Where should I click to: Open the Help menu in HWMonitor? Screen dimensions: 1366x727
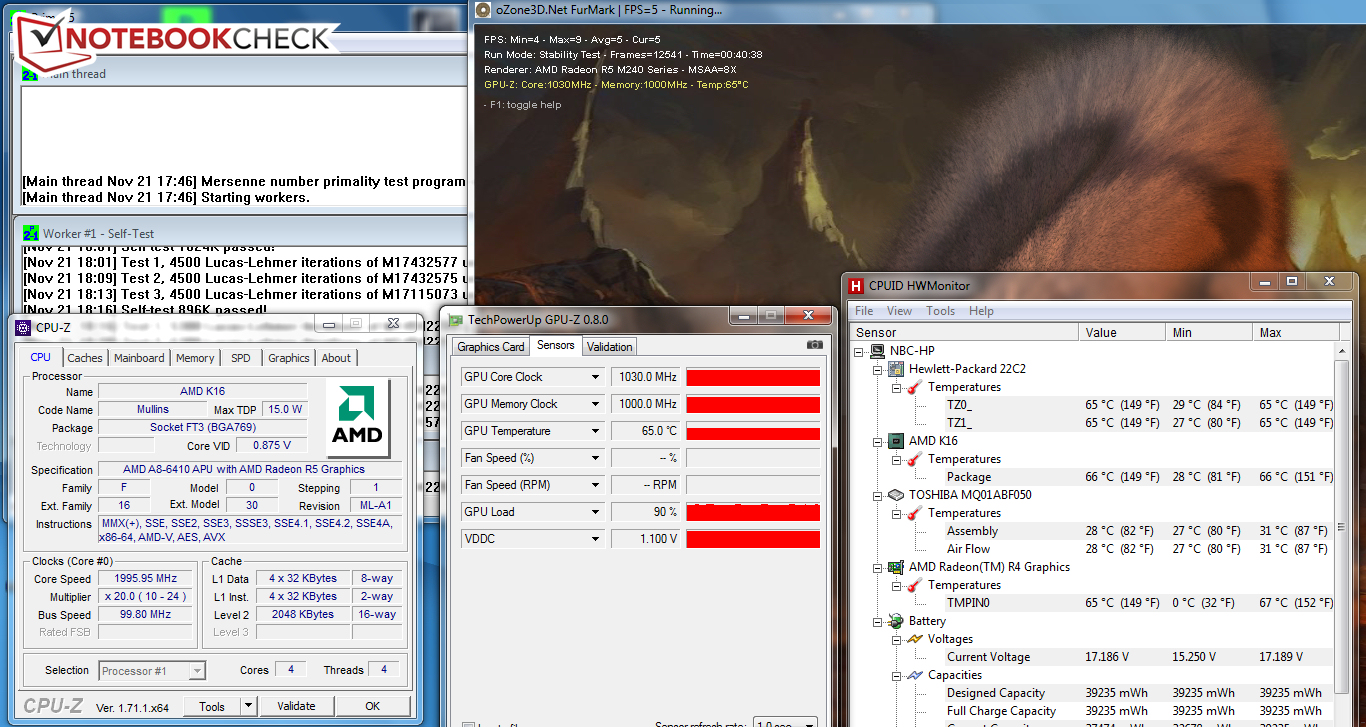click(x=982, y=311)
